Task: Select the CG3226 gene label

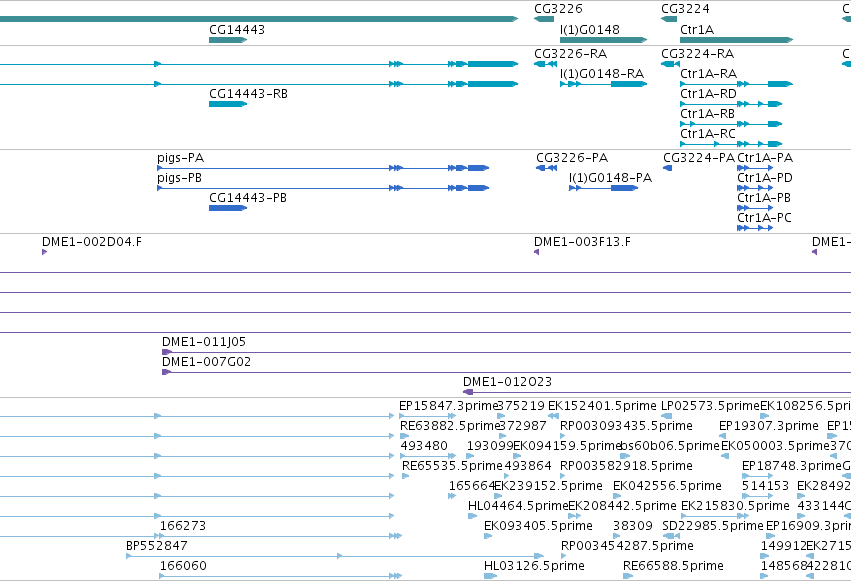Action: [558, 9]
